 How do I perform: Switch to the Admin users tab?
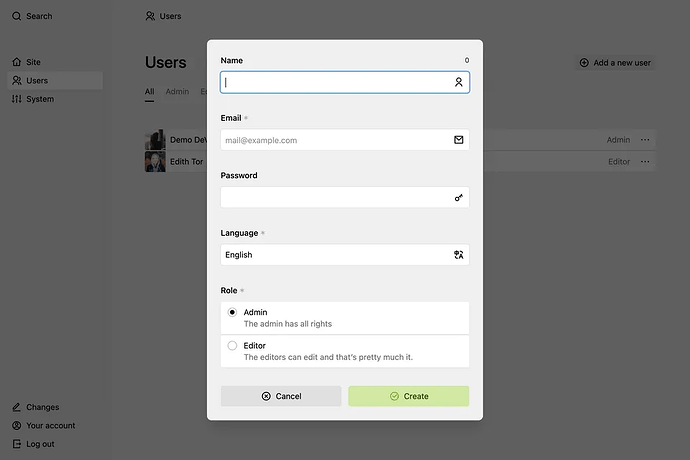coord(177,92)
